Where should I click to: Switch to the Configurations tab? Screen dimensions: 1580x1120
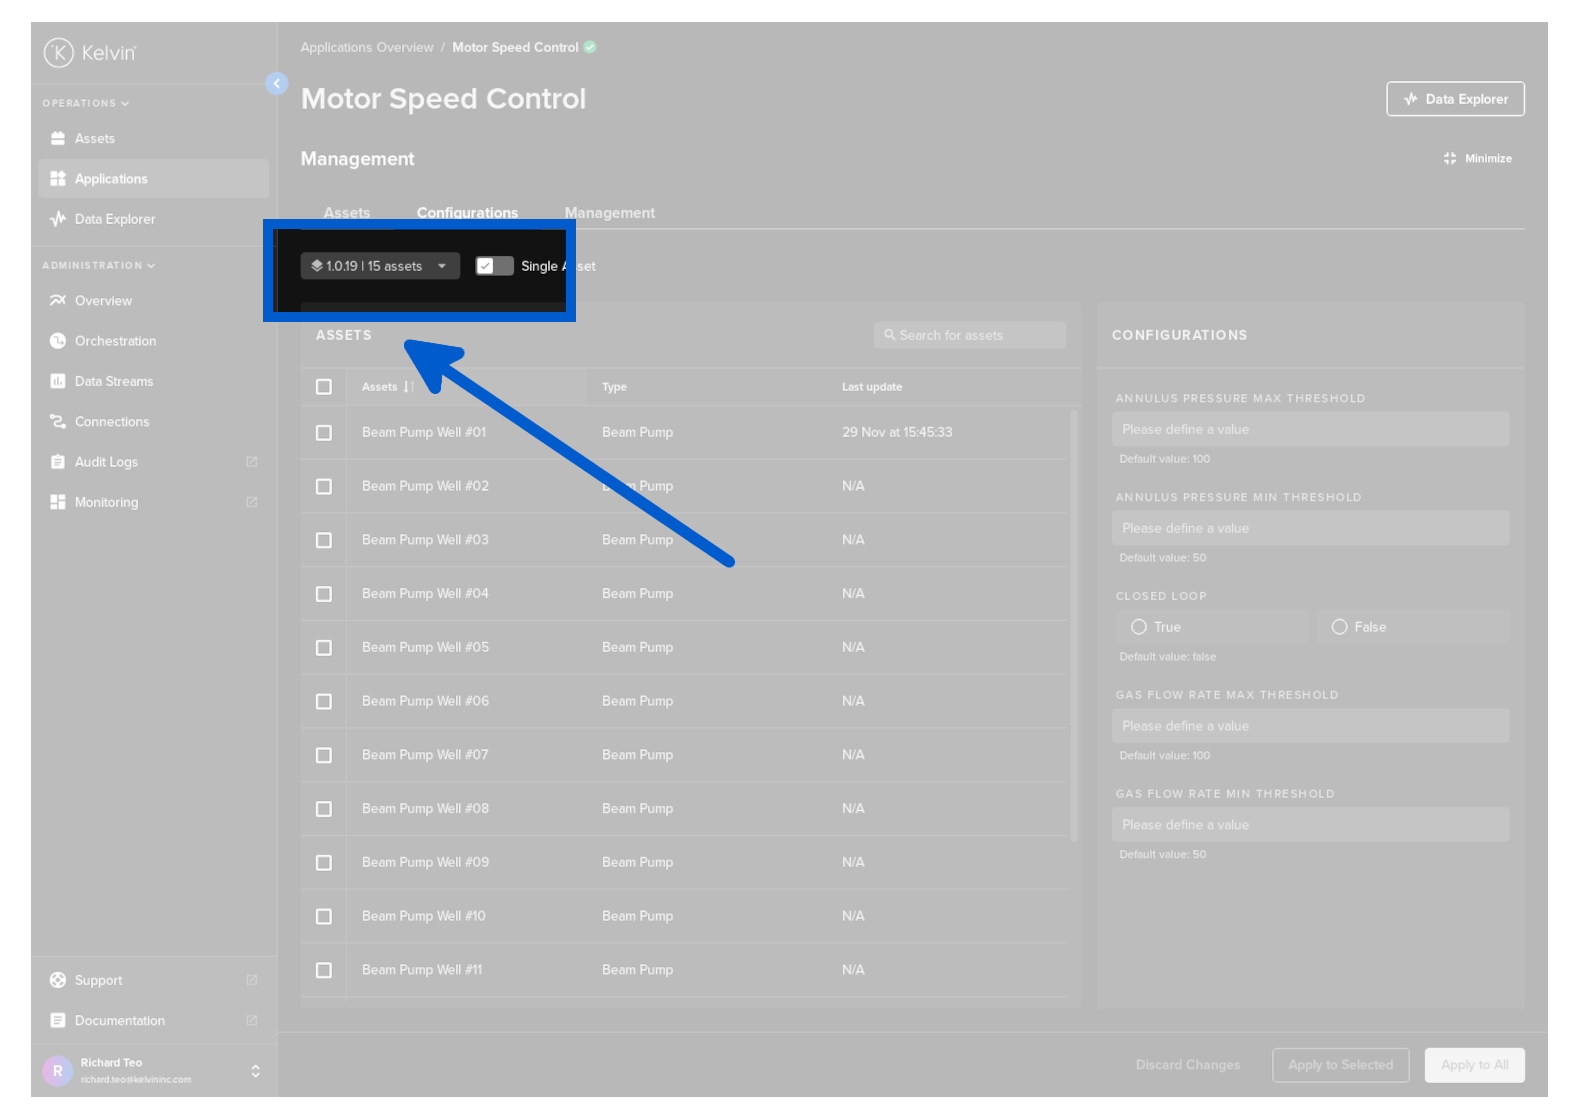[467, 213]
